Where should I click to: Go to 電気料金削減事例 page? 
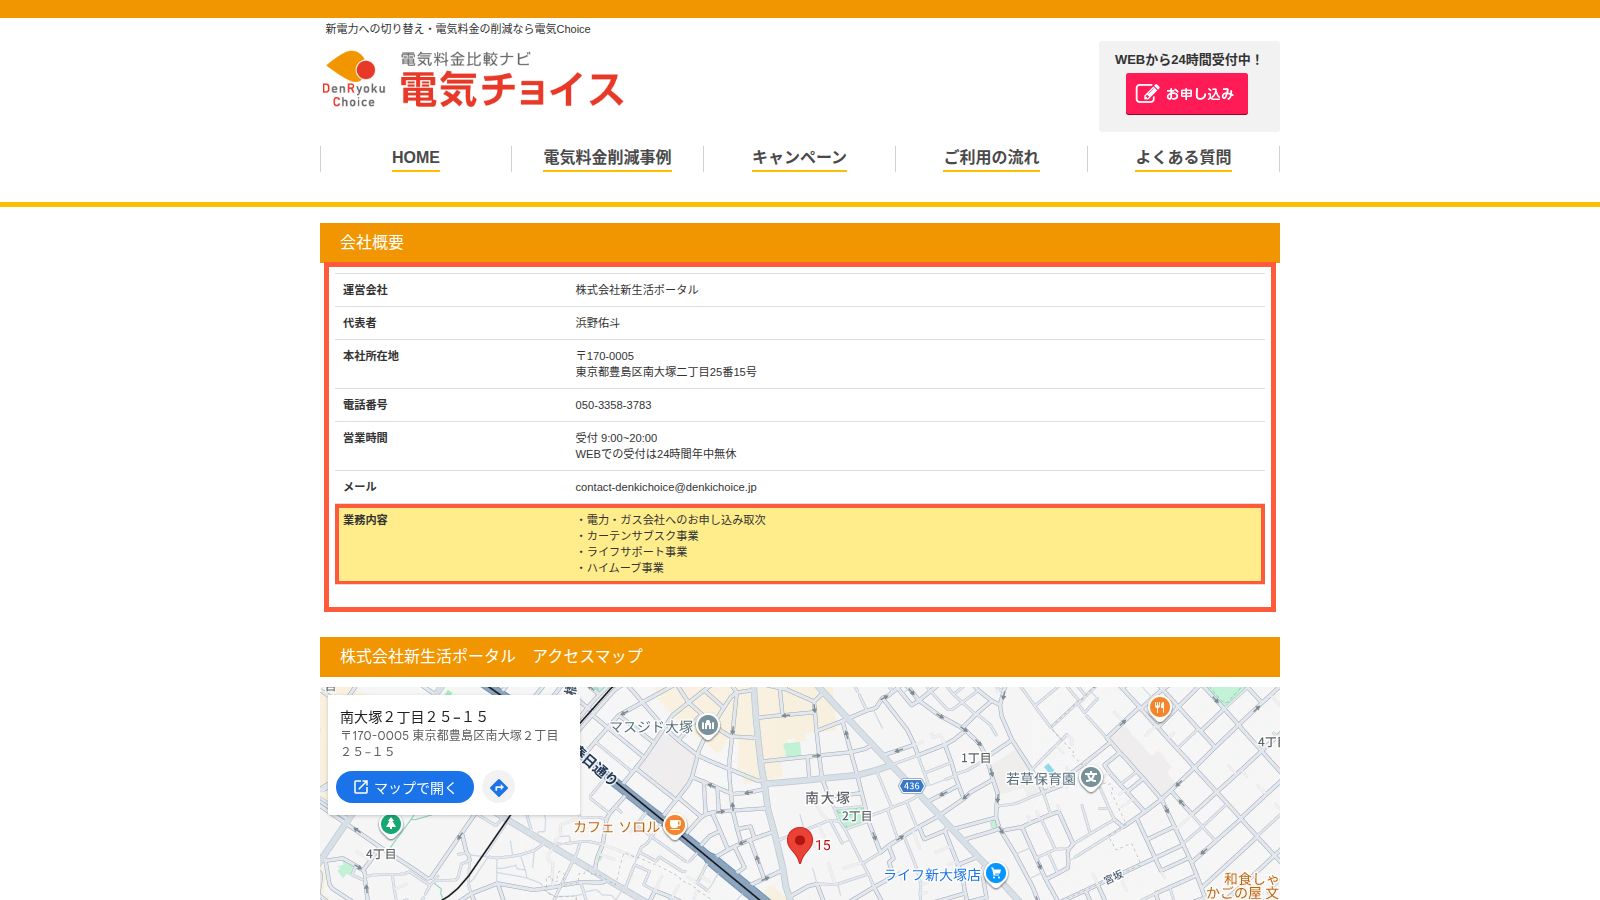607,157
